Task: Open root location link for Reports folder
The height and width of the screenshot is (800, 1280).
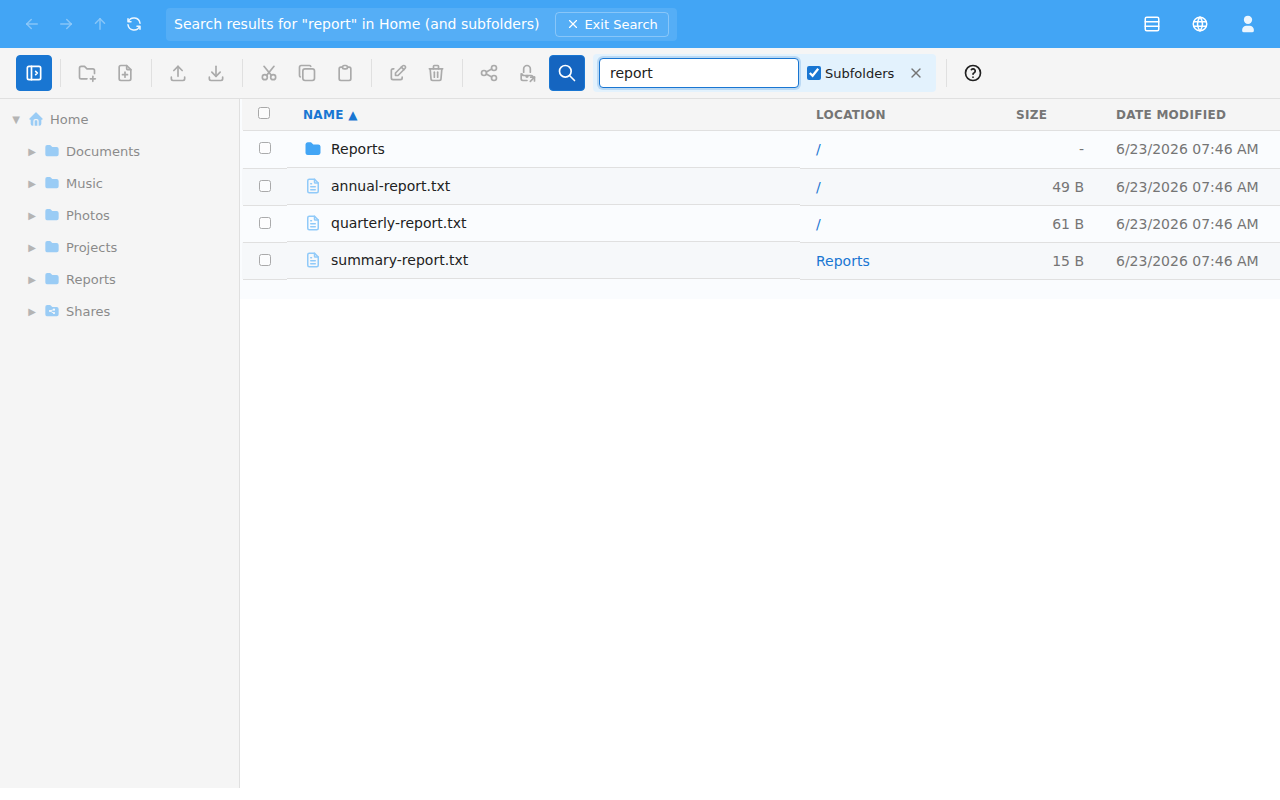Action: click(818, 150)
